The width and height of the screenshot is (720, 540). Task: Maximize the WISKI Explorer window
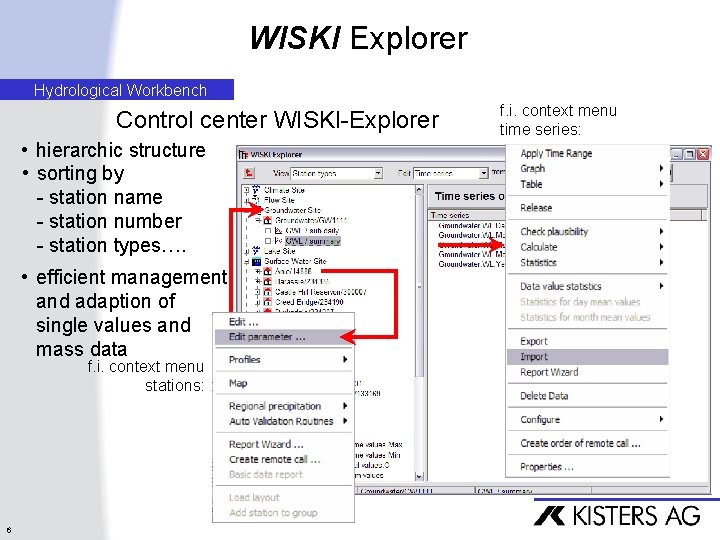[x=689, y=154]
